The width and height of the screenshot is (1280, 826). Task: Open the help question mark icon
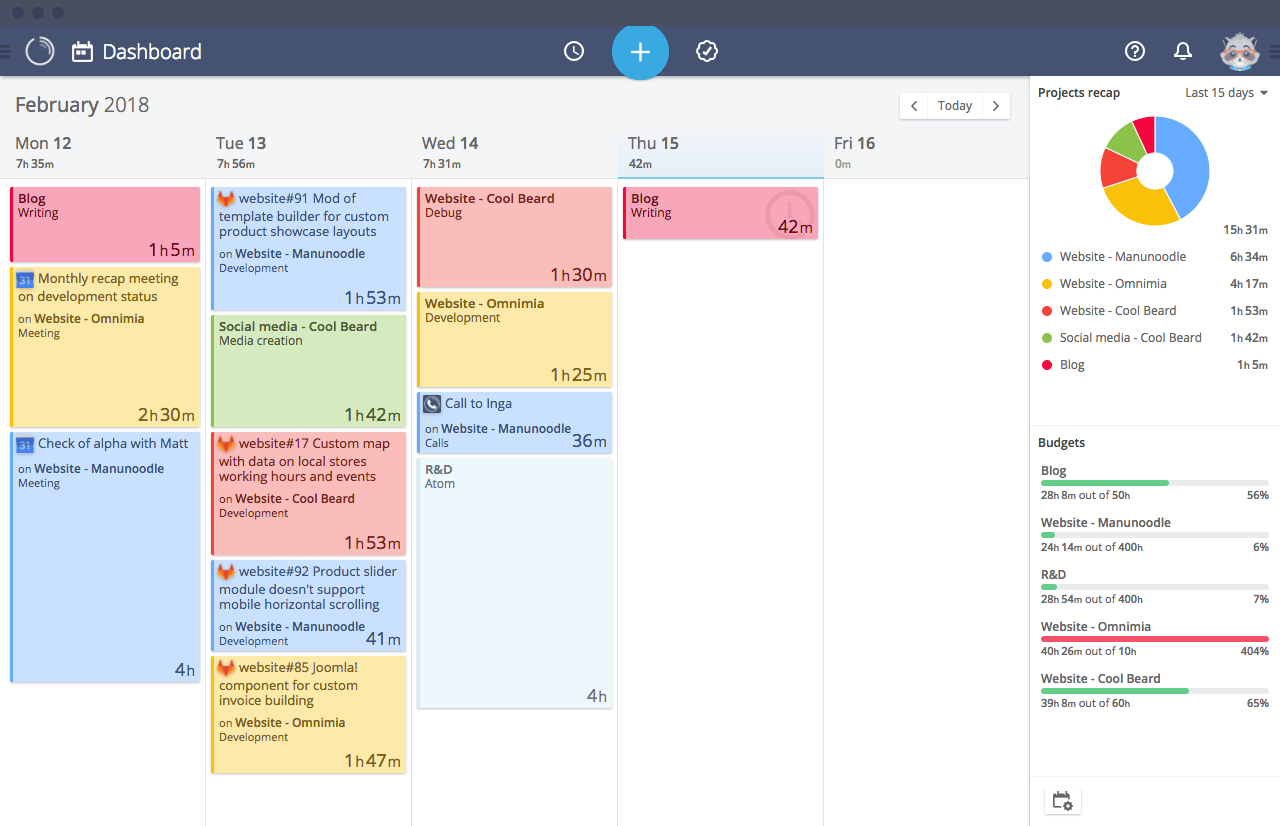(x=1135, y=51)
